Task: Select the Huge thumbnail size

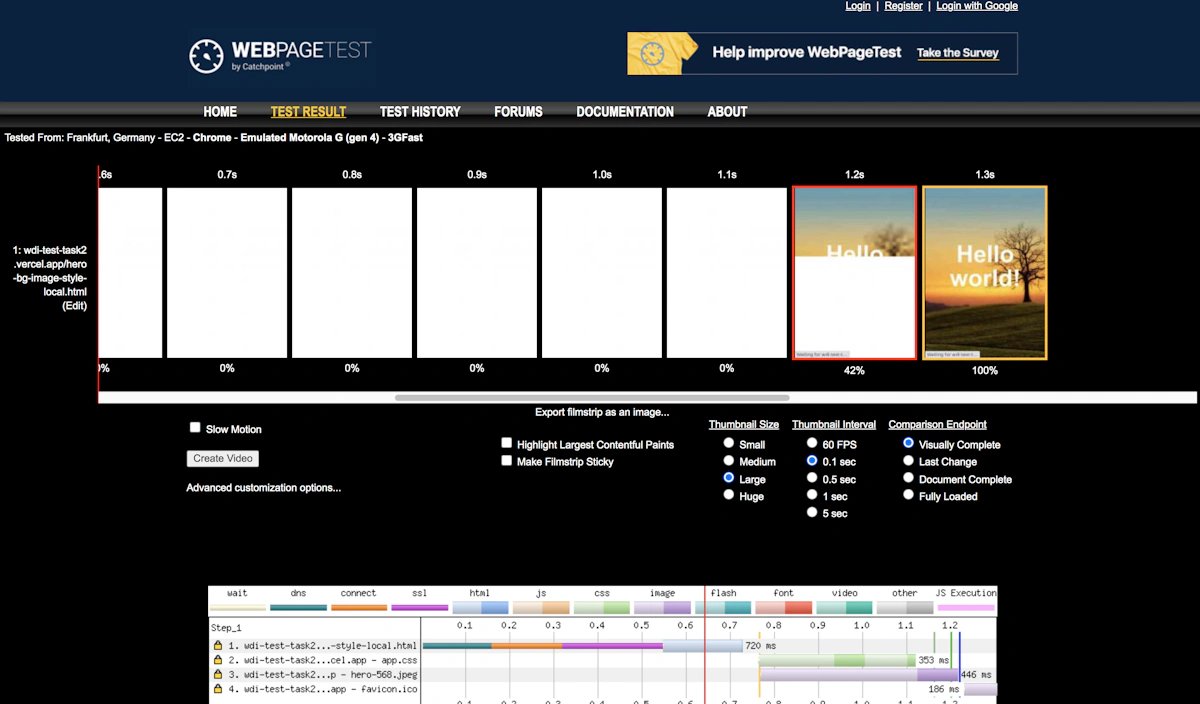Action: coord(729,495)
